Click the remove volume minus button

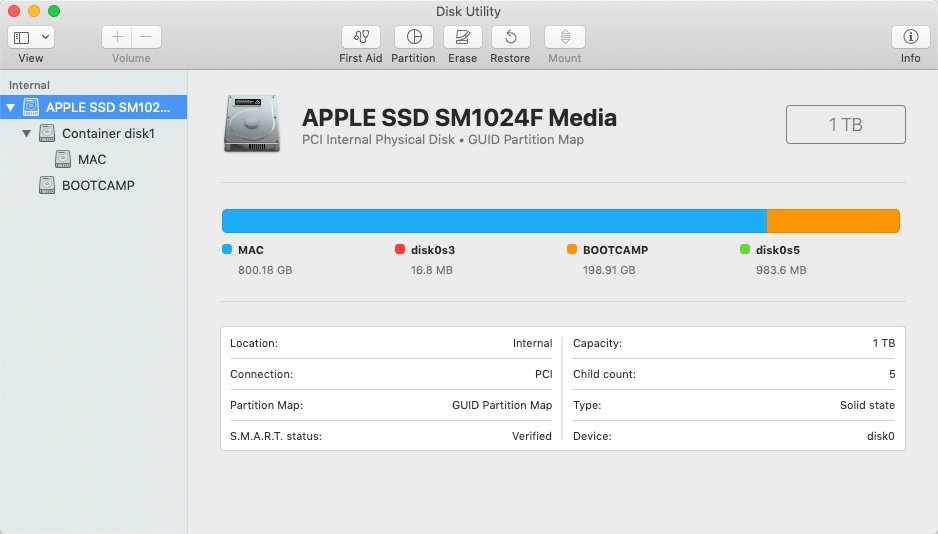pos(146,37)
